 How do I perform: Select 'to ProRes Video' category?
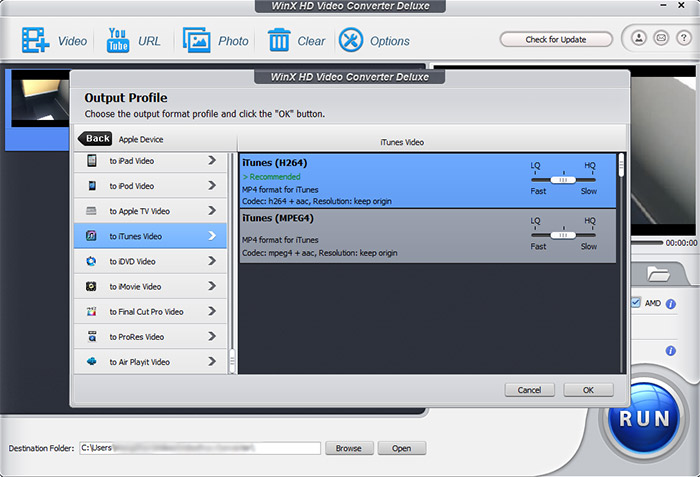point(150,337)
